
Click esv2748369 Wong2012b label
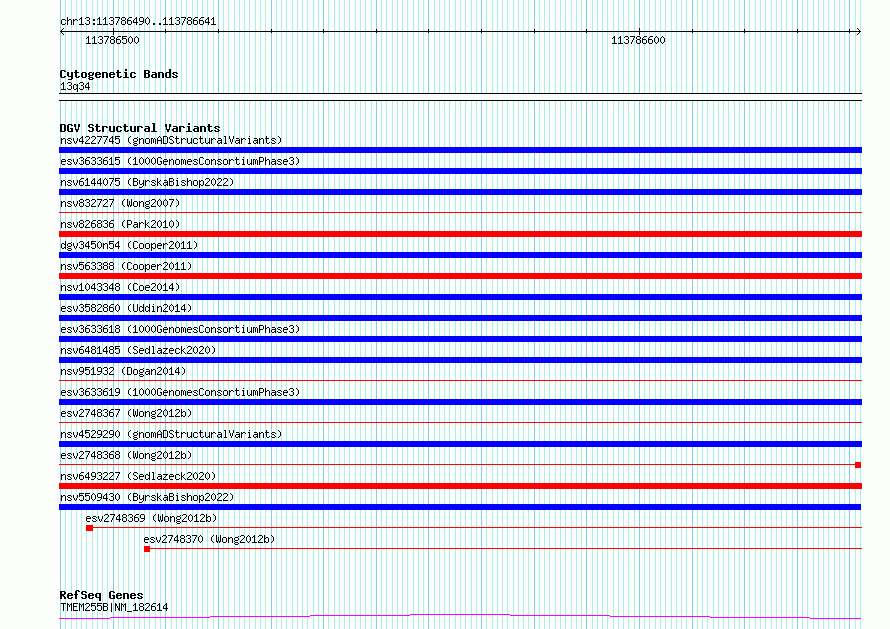pyautogui.click(x=152, y=518)
